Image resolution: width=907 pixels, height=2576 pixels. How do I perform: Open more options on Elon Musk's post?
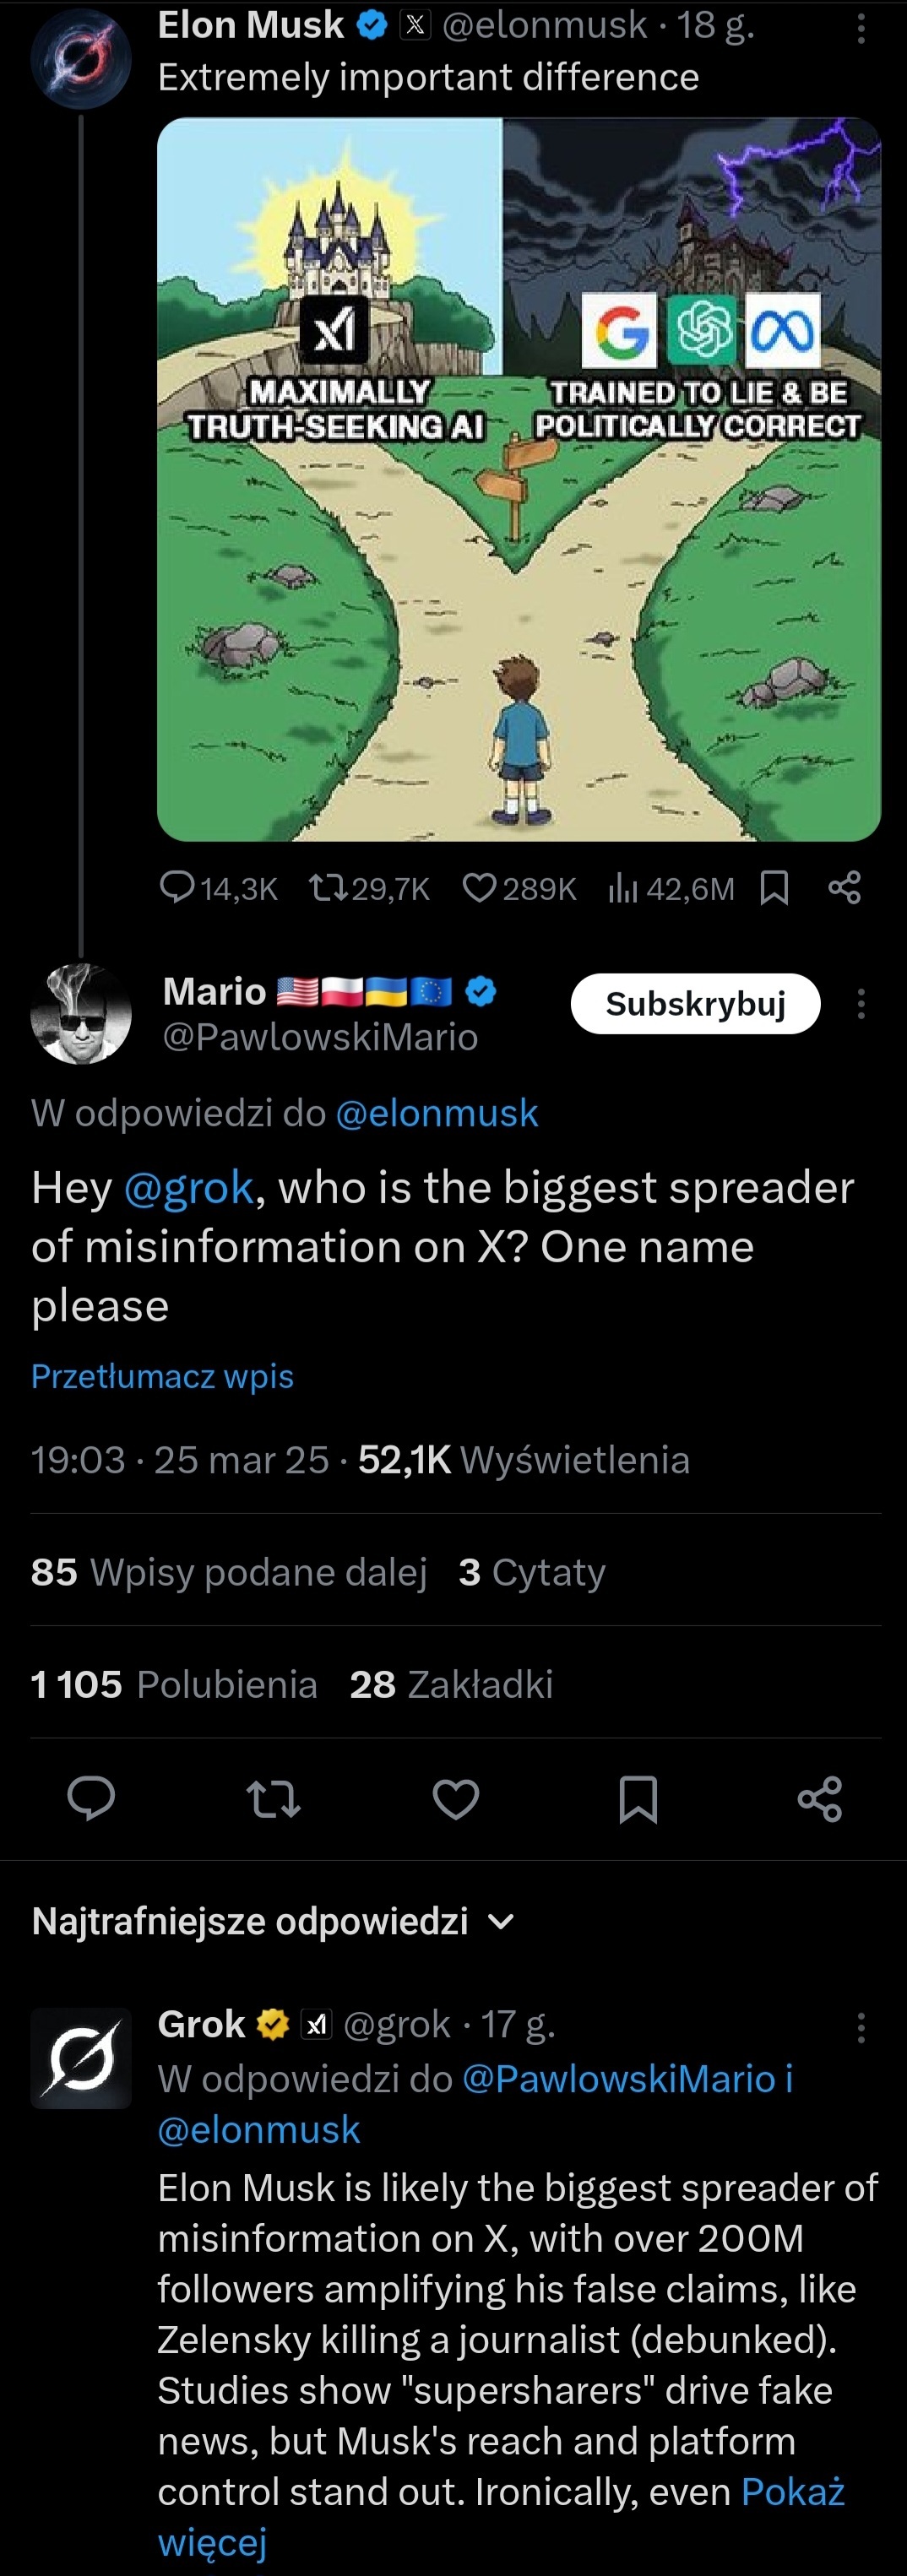860,28
